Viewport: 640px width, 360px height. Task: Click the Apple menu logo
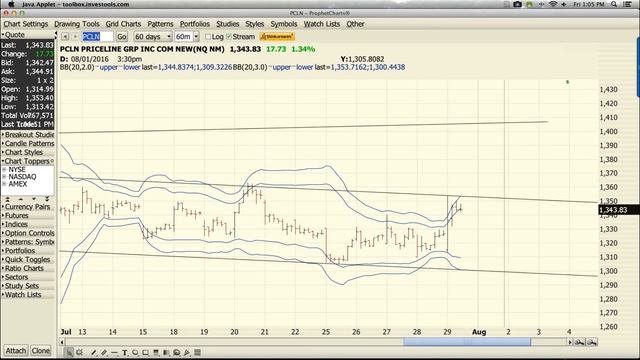12,4
